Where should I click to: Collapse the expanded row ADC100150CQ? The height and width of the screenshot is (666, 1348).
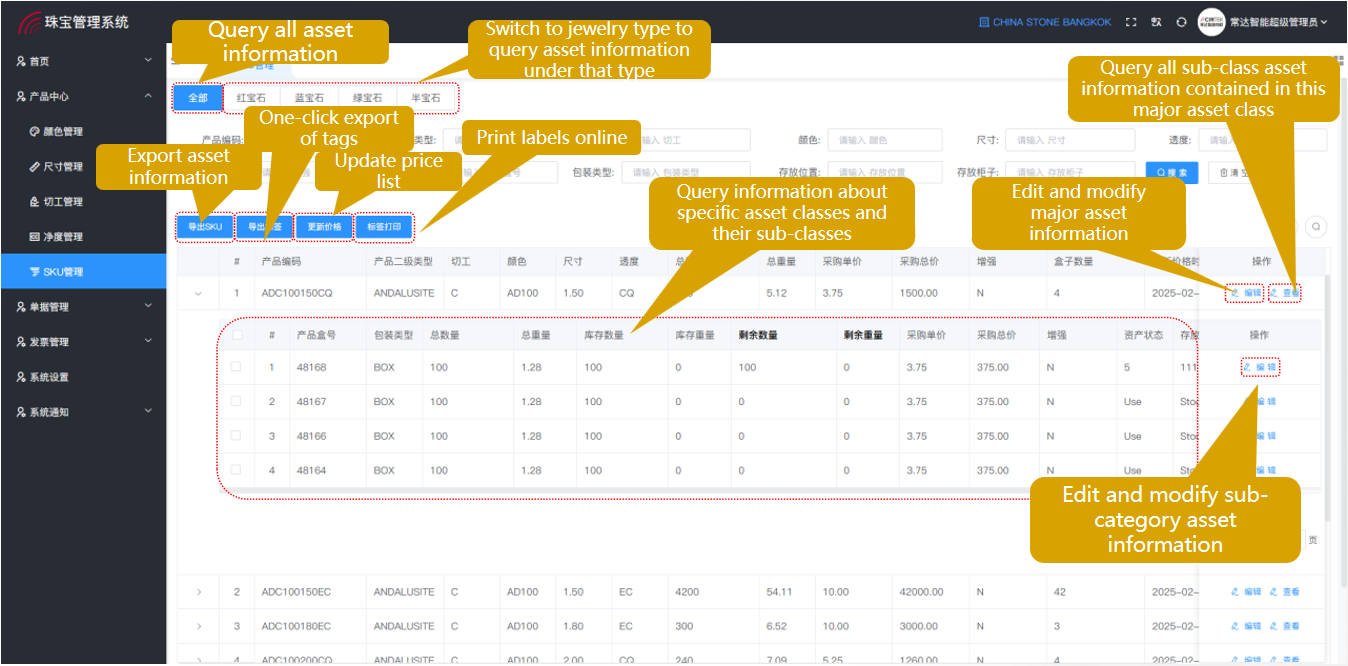pos(198,293)
